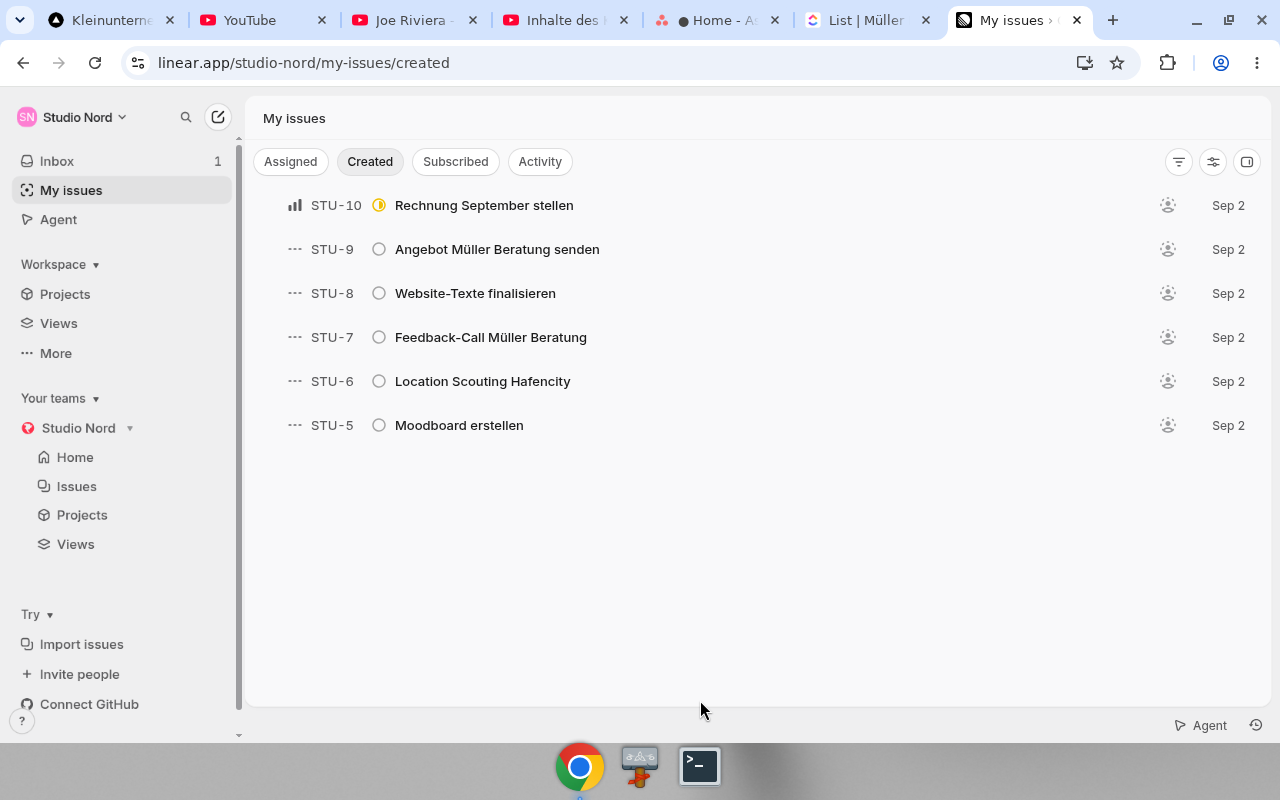Open display options icon

(x=1213, y=162)
